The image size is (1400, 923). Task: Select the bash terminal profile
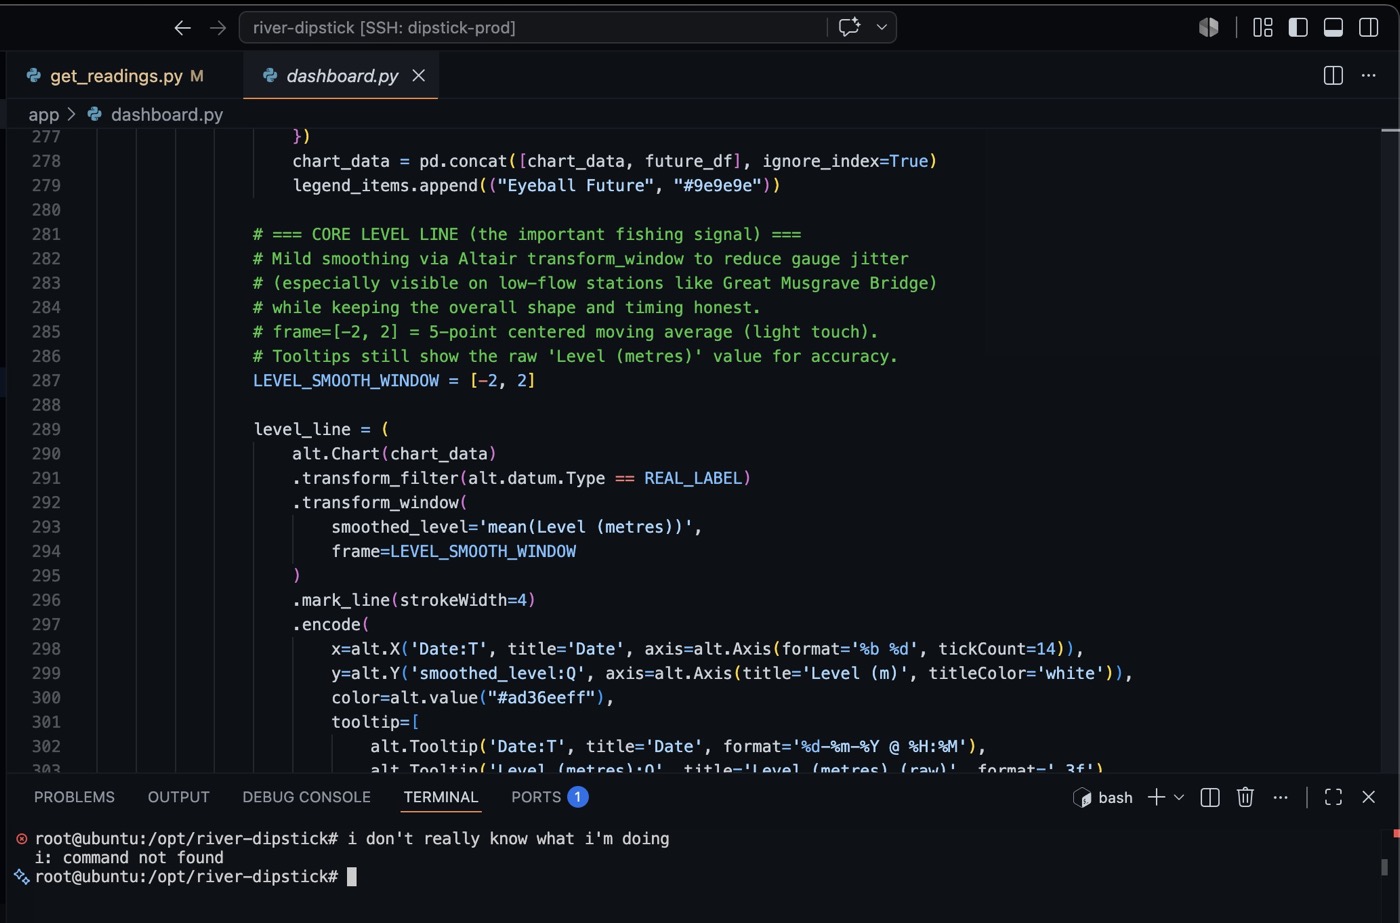(x=1103, y=797)
